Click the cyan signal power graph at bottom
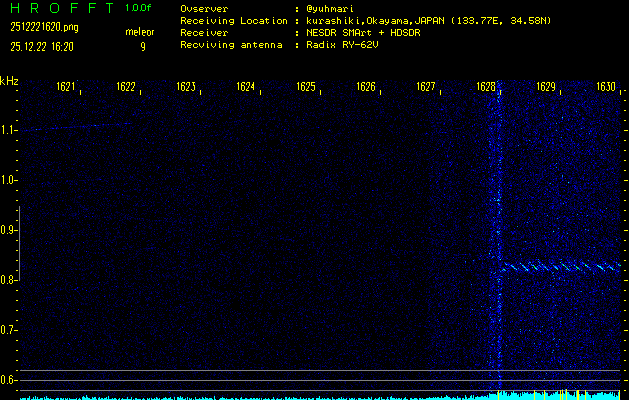 (320, 396)
